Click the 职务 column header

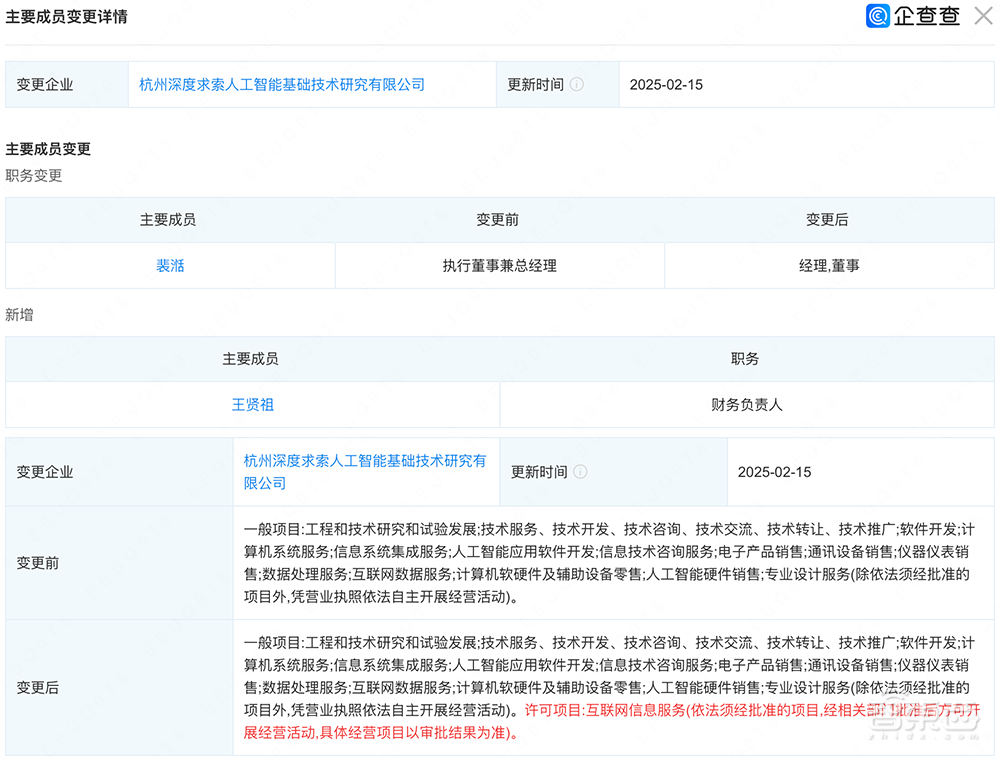747,358
